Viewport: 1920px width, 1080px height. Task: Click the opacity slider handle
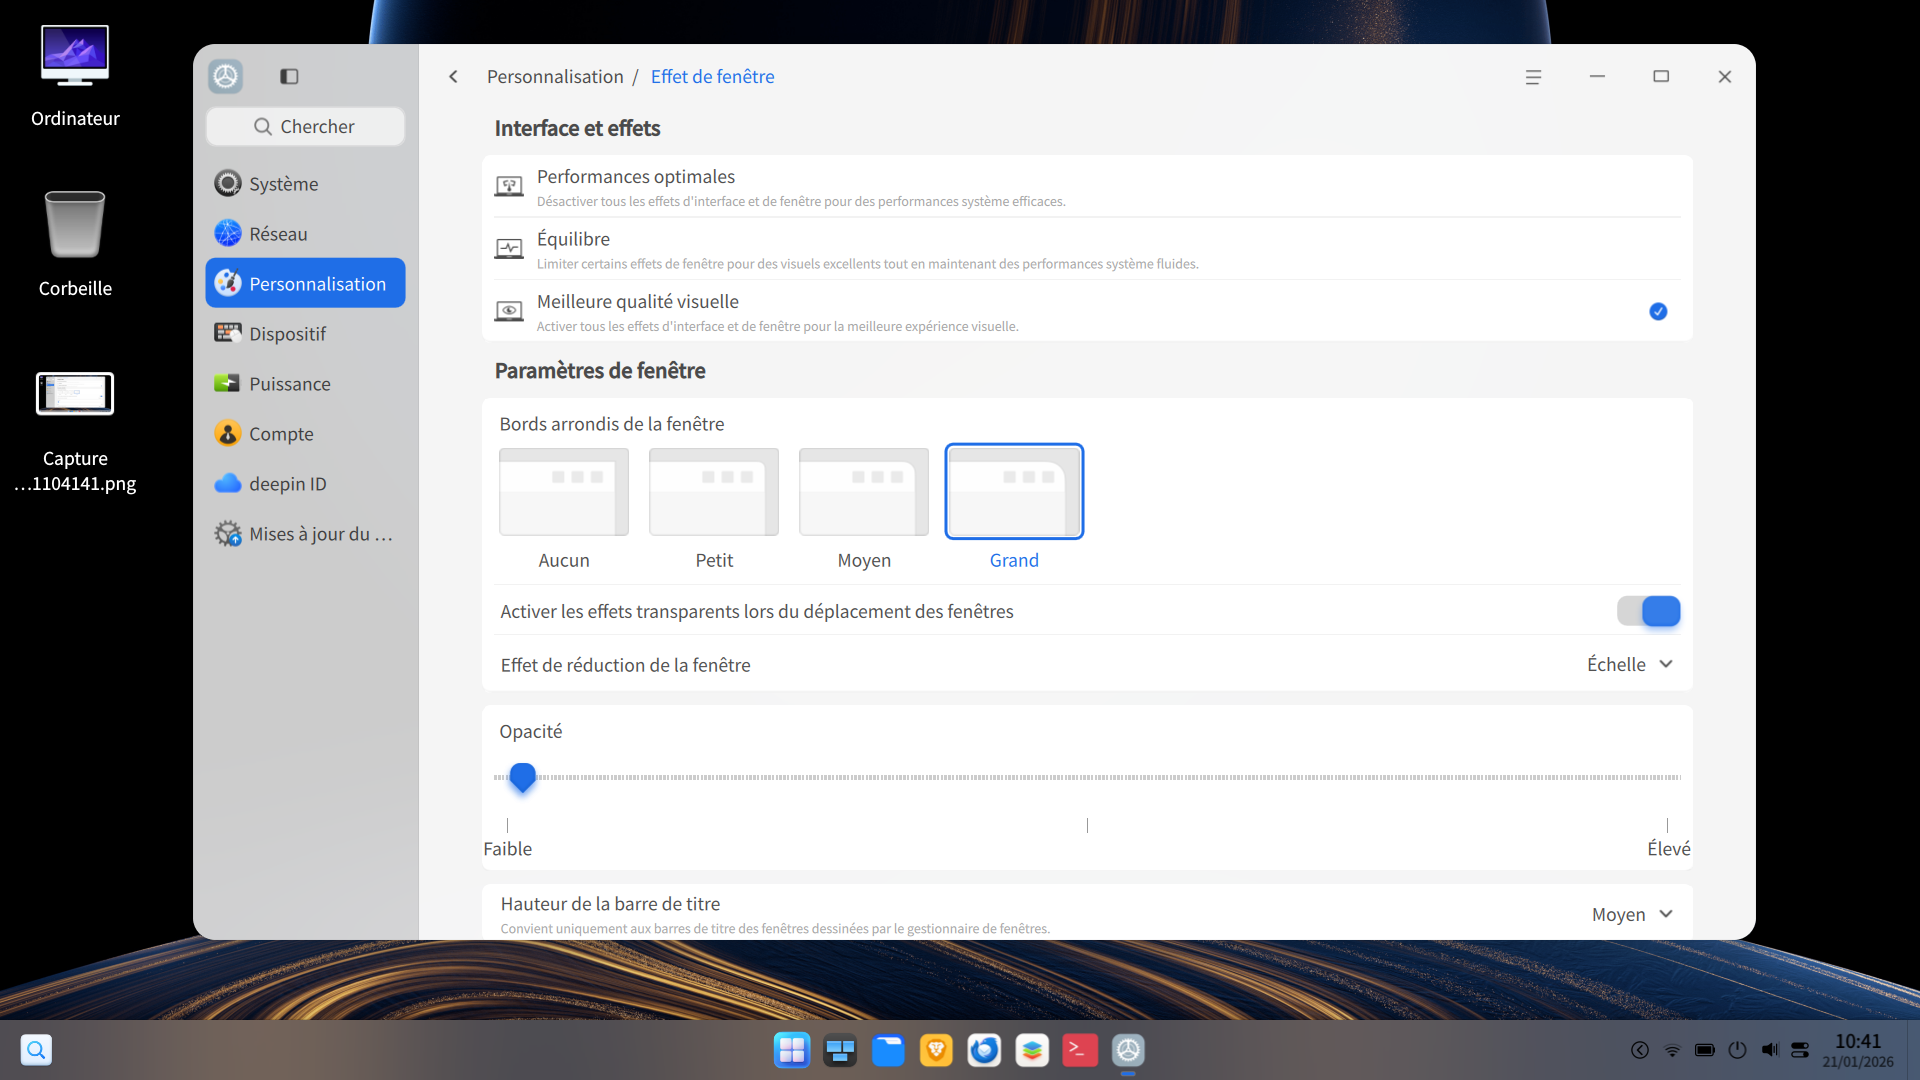point(522,777)
